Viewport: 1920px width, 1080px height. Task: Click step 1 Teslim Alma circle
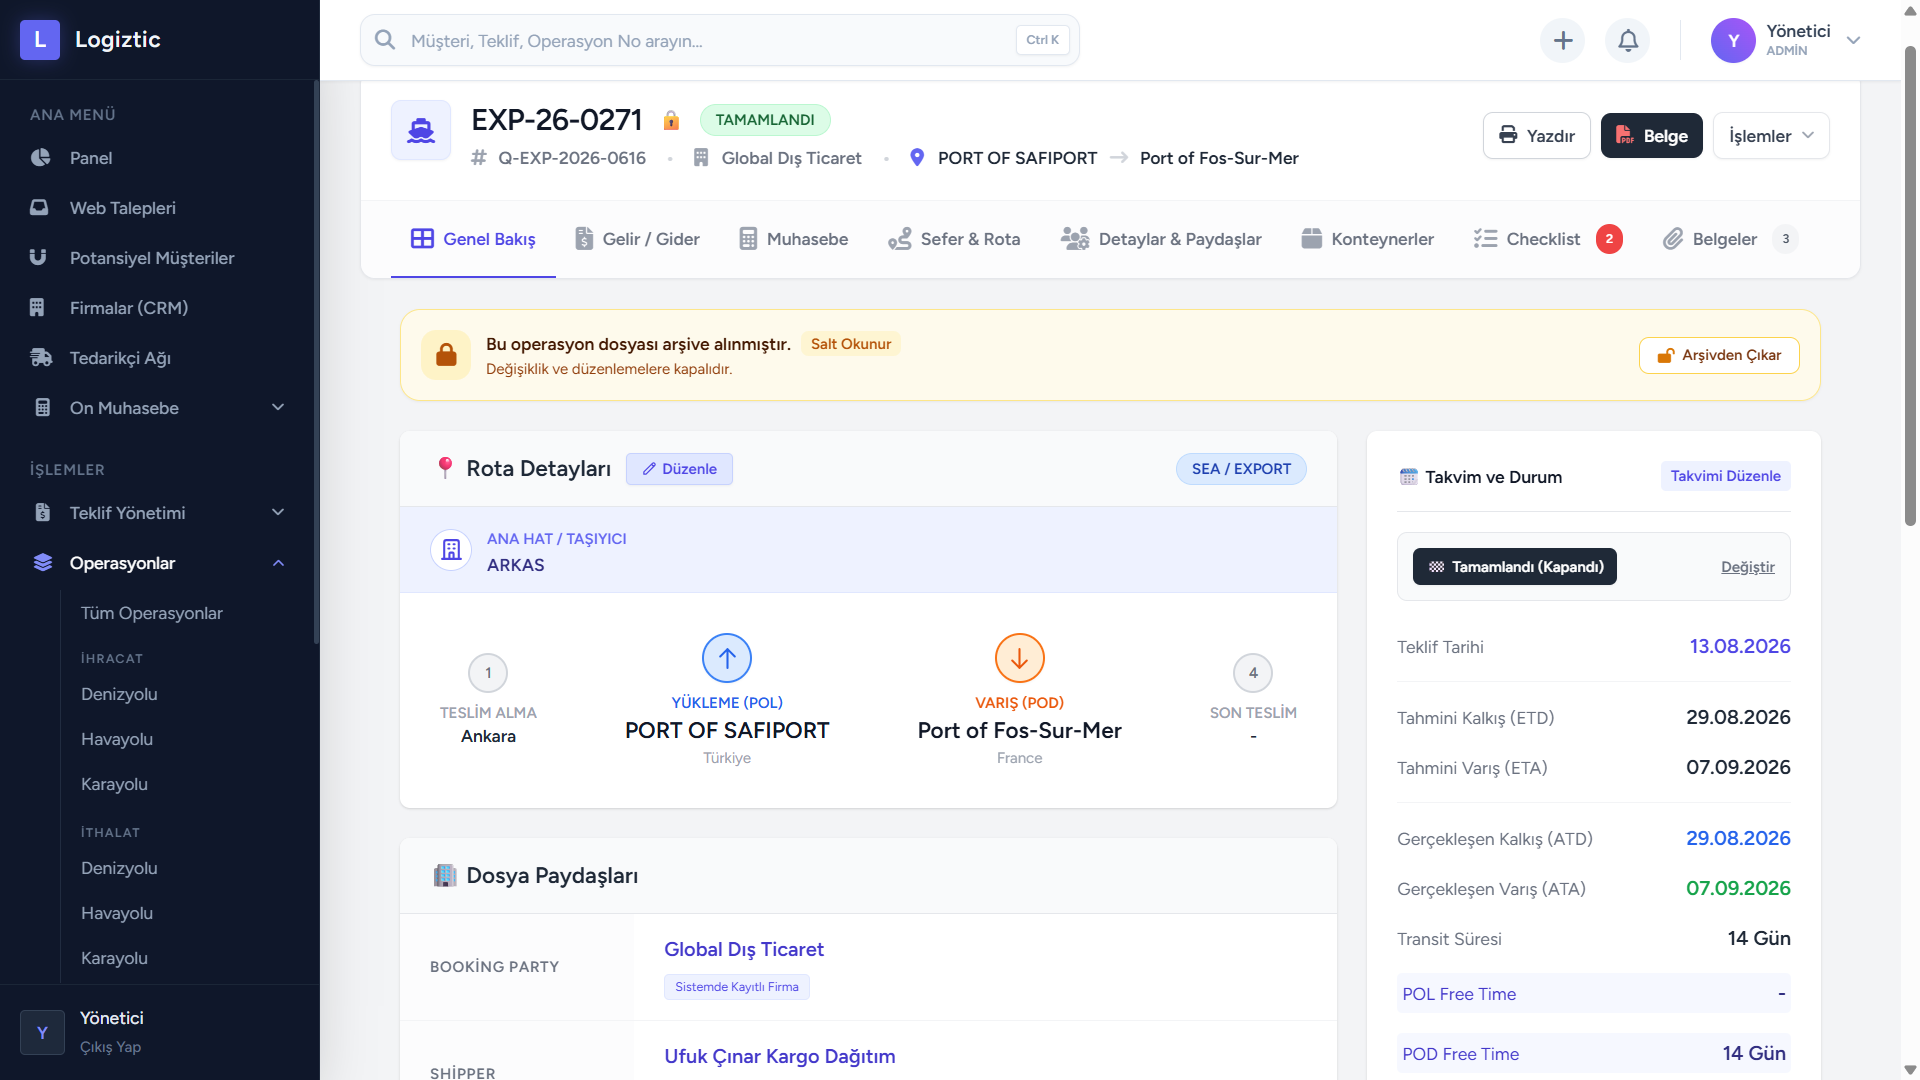(488, 673)
